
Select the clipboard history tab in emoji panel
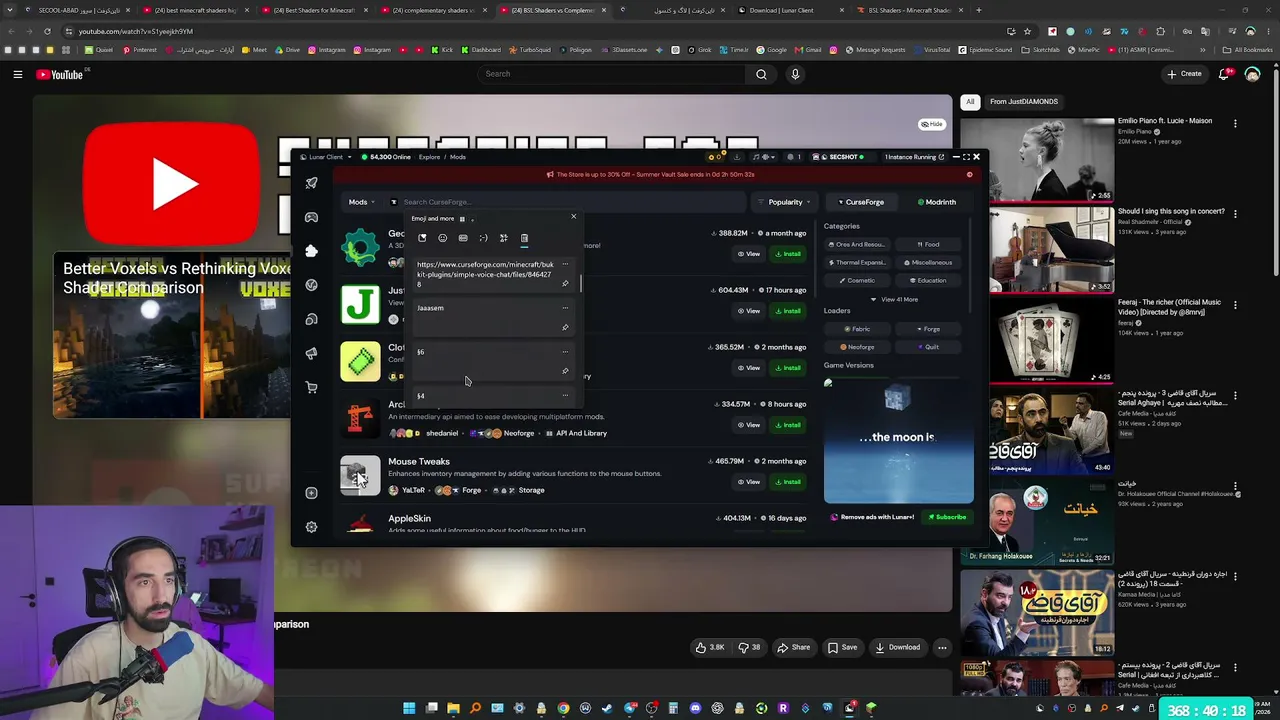tap(524, 238)
